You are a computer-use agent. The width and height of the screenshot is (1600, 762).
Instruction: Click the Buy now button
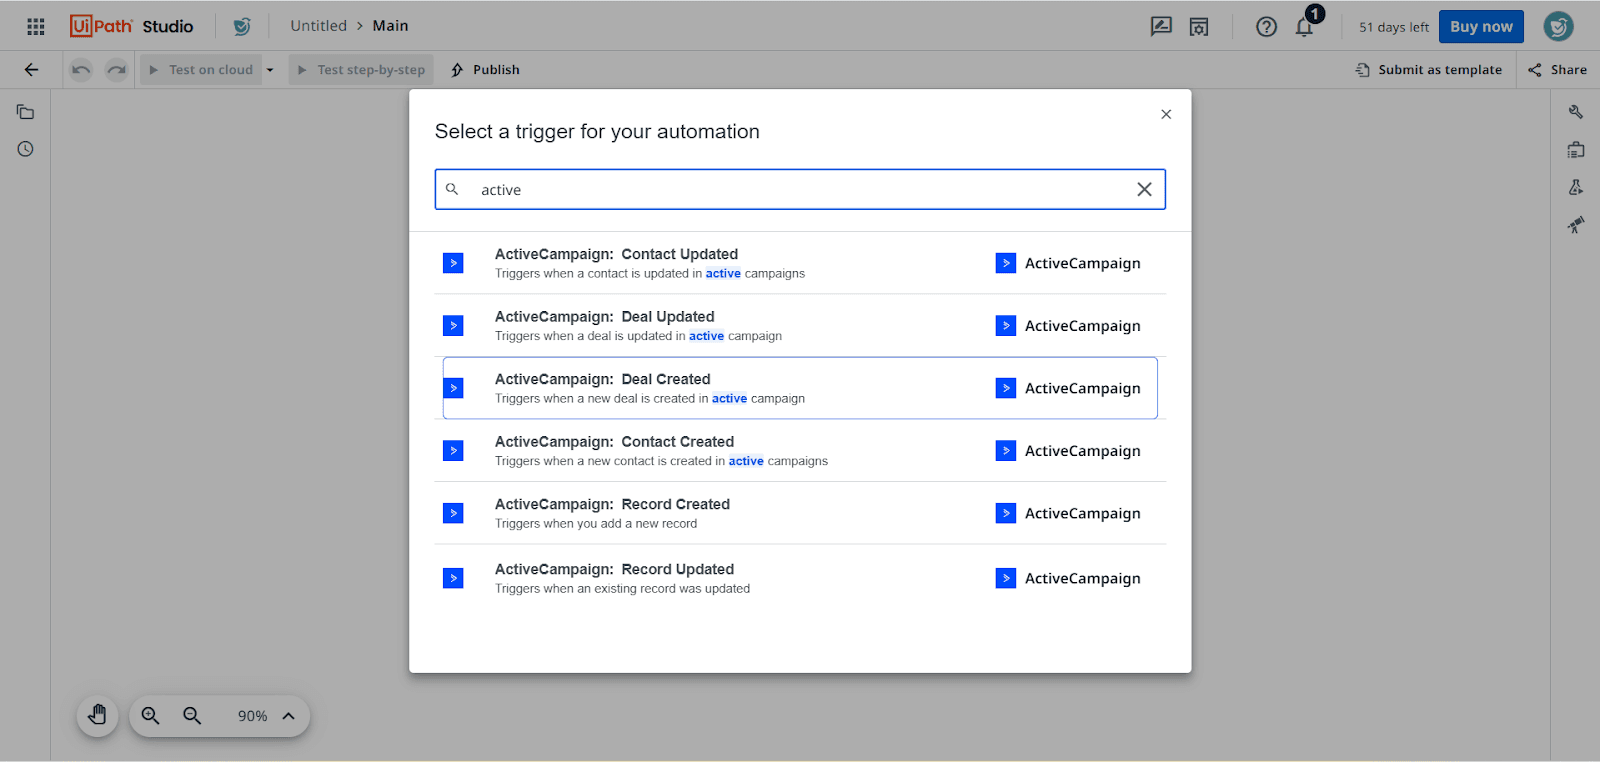(1480, 27)
